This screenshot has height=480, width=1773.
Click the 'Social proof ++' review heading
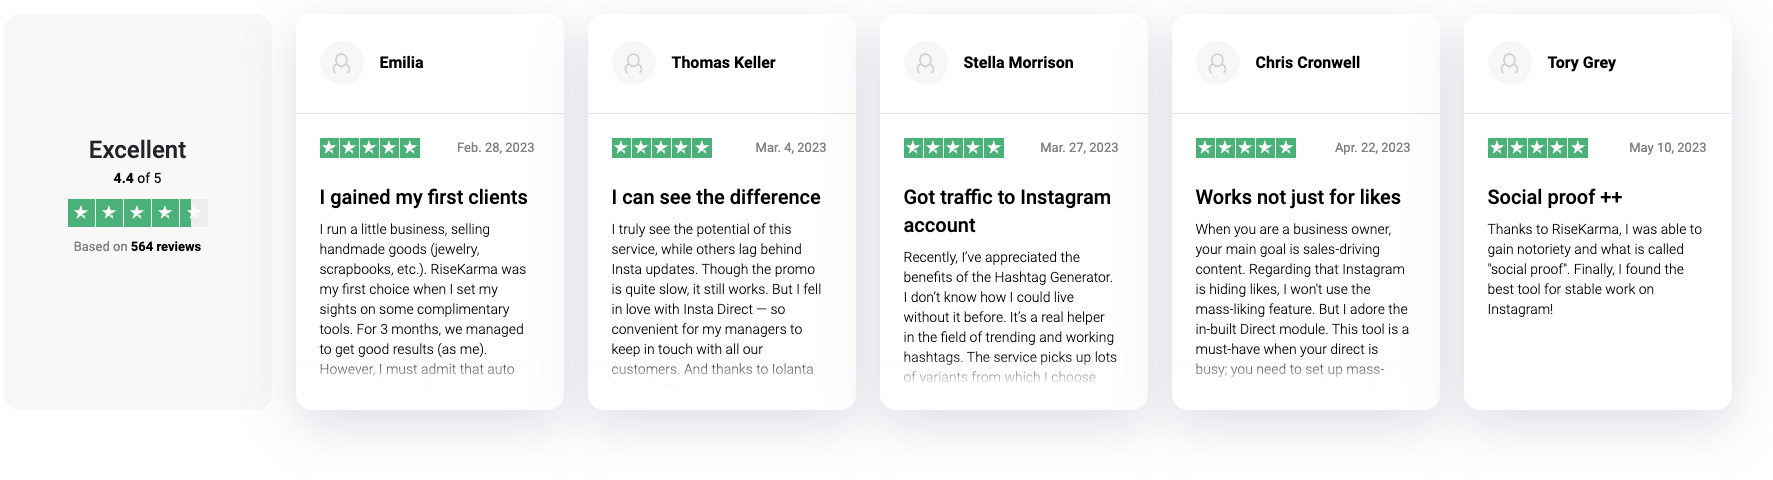point(1554,197)
